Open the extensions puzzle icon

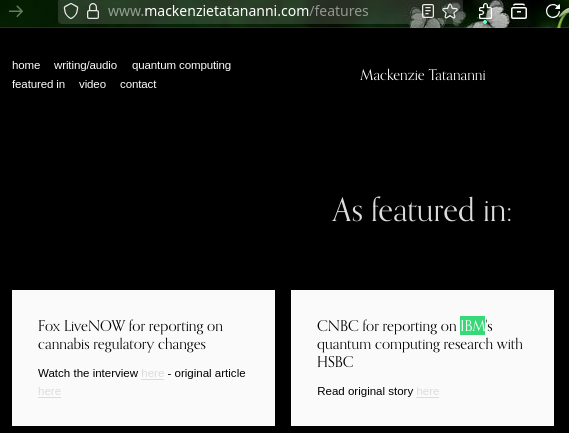[x=485, y=12]
